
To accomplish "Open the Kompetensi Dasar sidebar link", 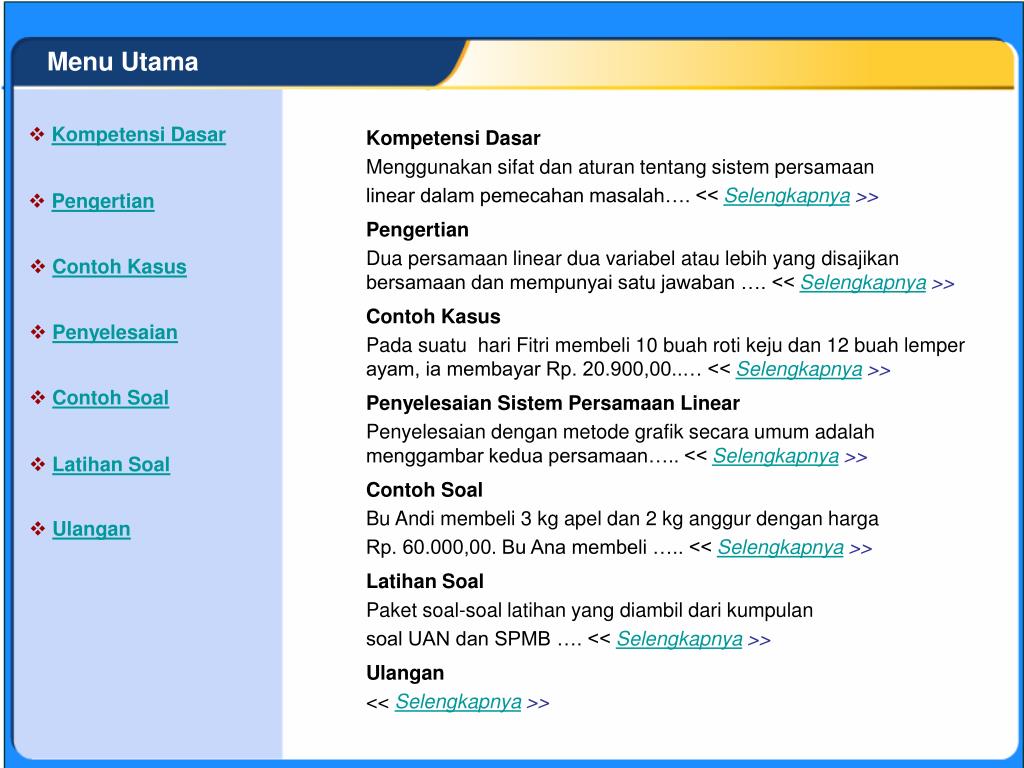I will pyautogui.click(x=138, y=135).
